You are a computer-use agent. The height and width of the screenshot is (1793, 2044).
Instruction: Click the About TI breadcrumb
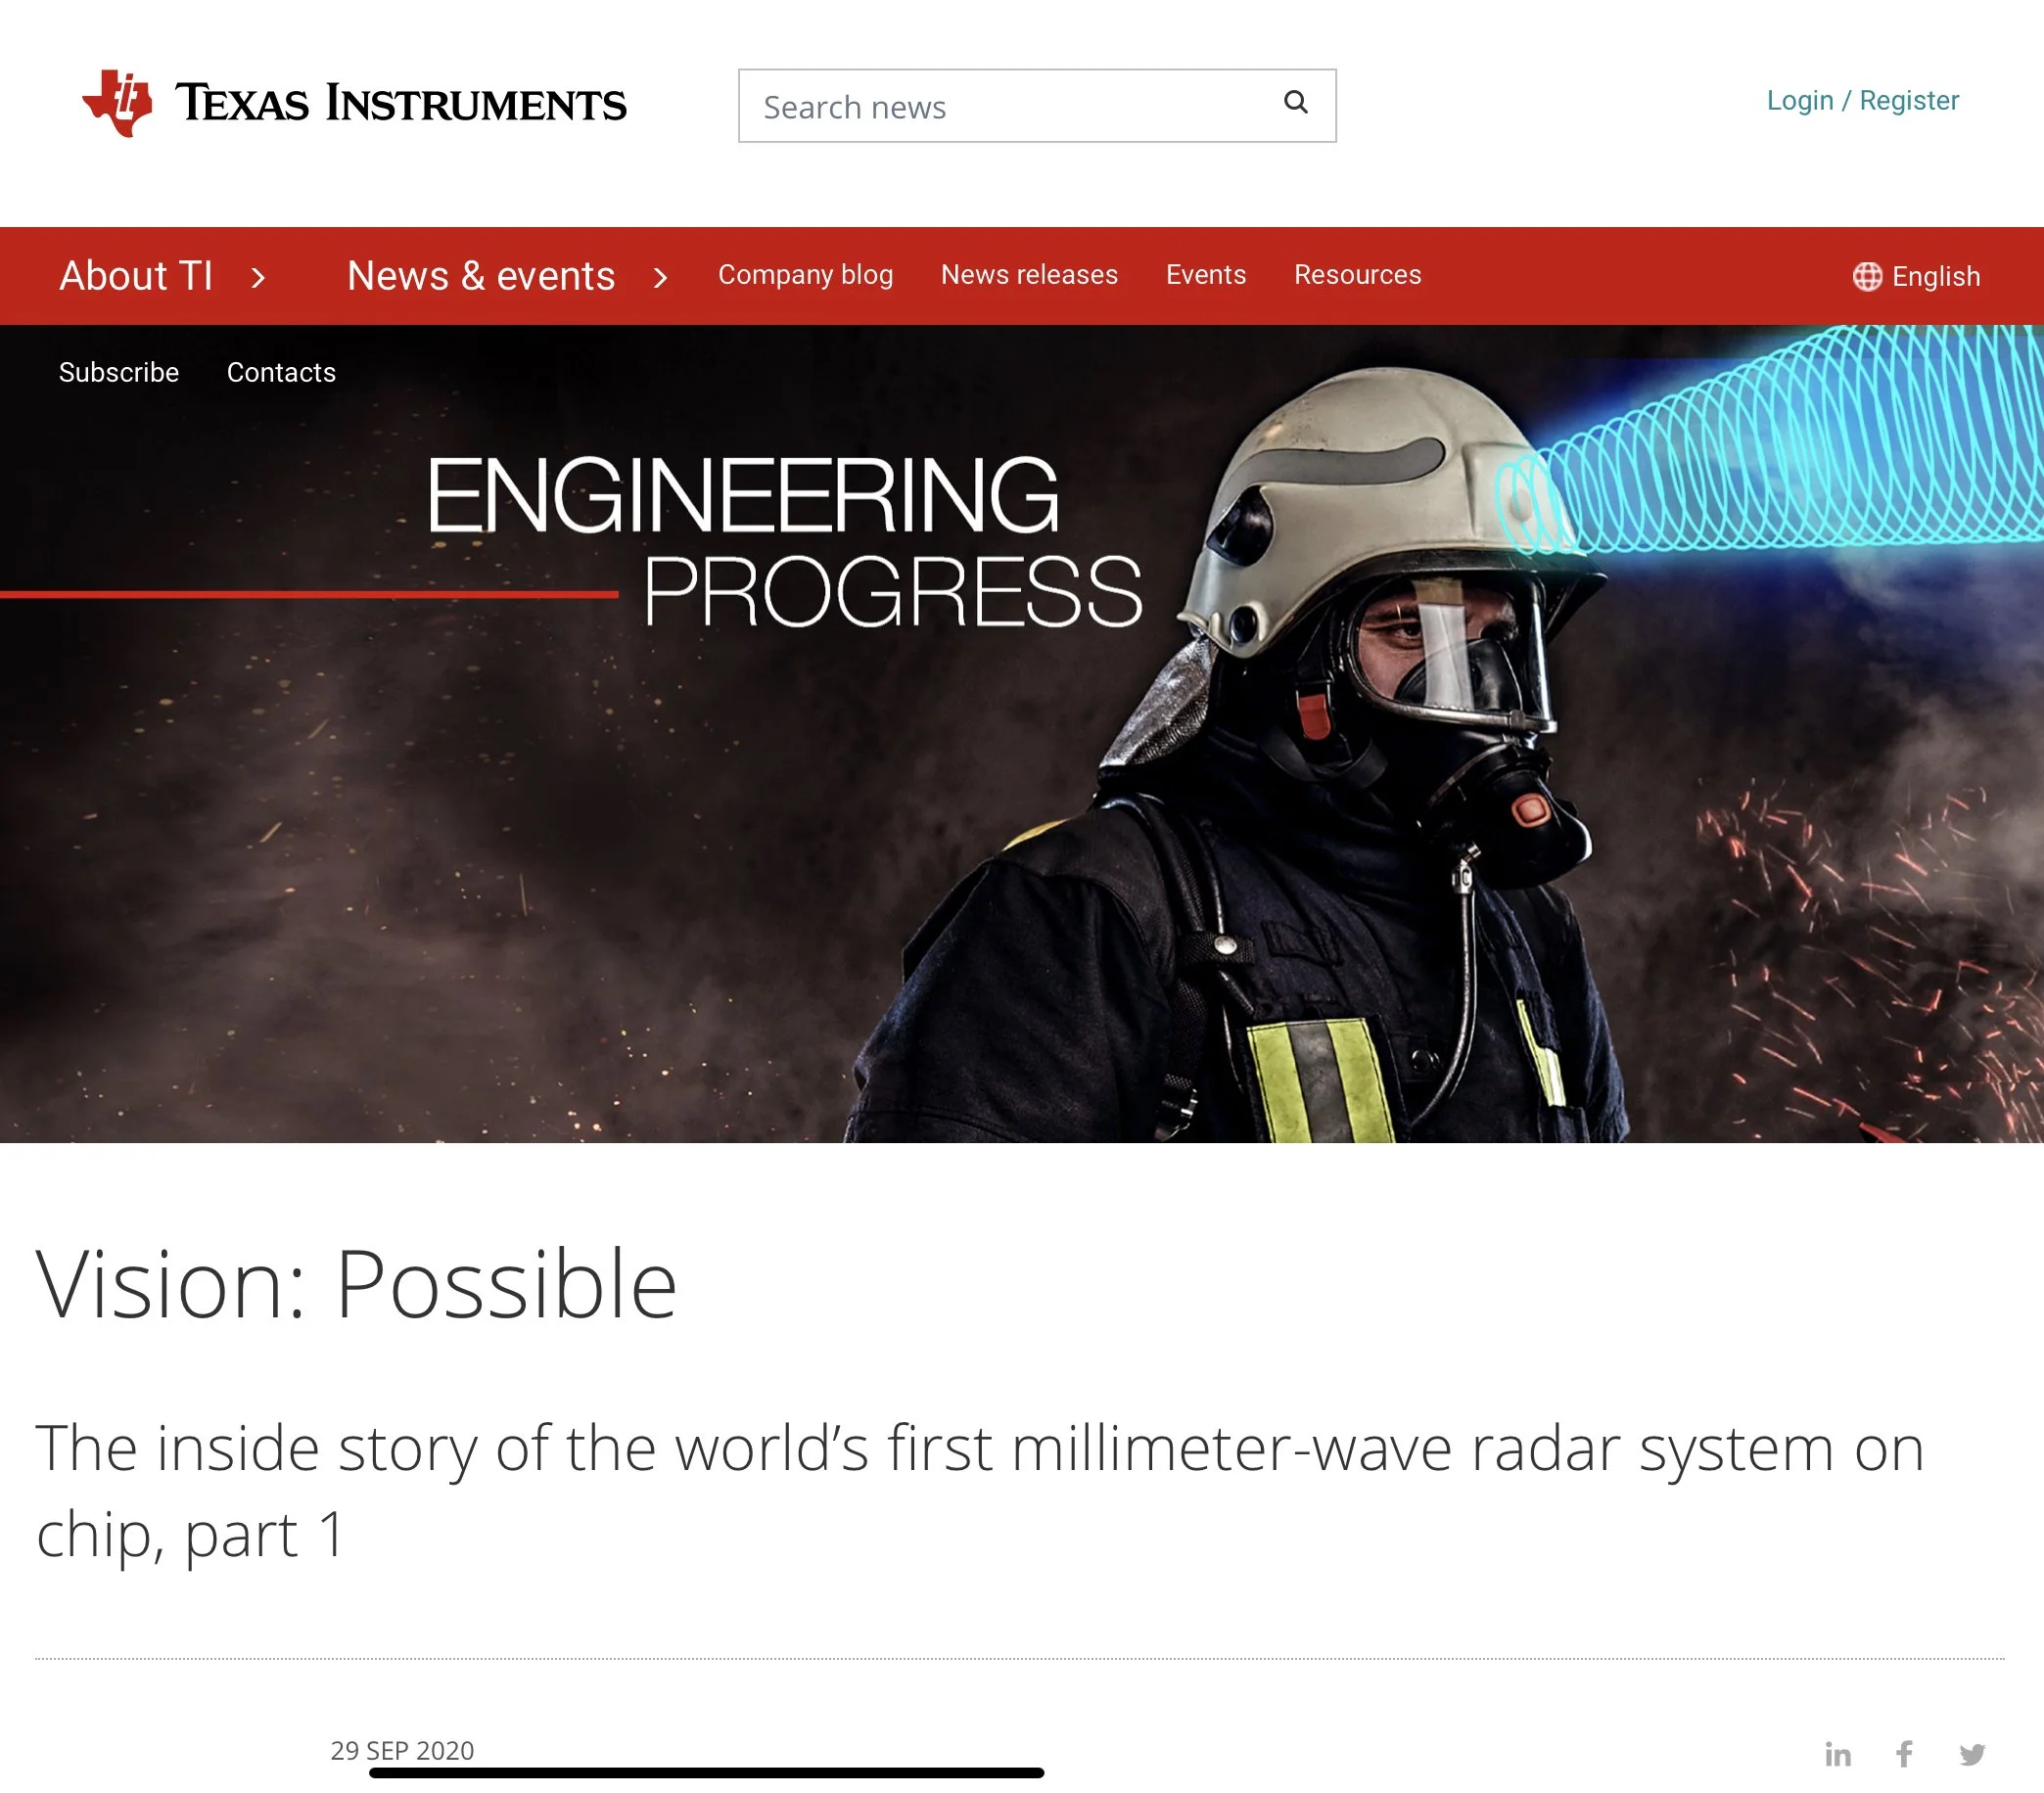click(x=136, y=276)
